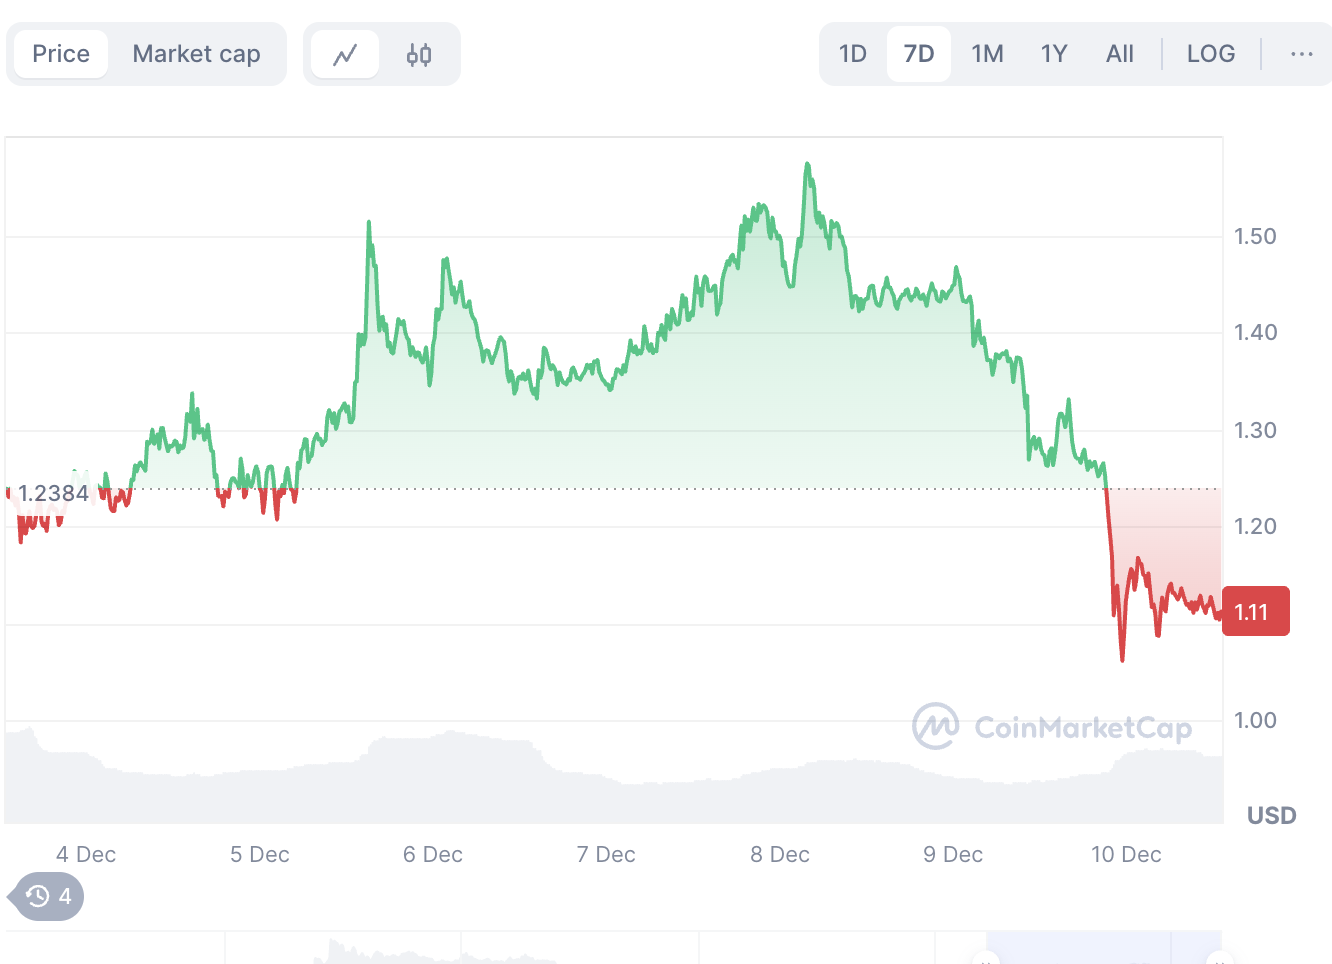Switch to the 1D time range

tap(852, 54)
